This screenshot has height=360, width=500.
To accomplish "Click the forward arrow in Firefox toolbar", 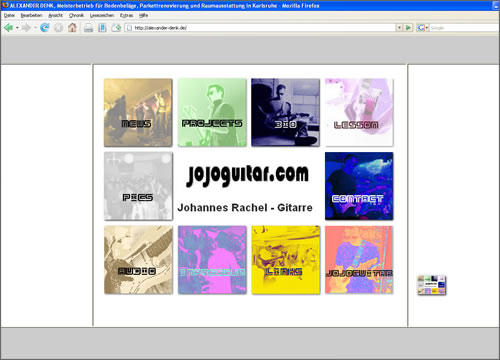I will click(26, 28).
